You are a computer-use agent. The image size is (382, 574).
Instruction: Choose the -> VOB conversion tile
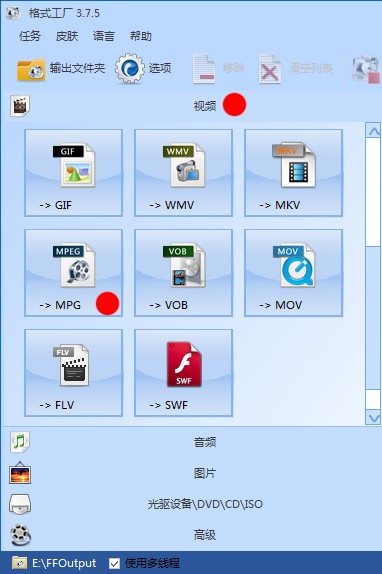pos(183,273)
